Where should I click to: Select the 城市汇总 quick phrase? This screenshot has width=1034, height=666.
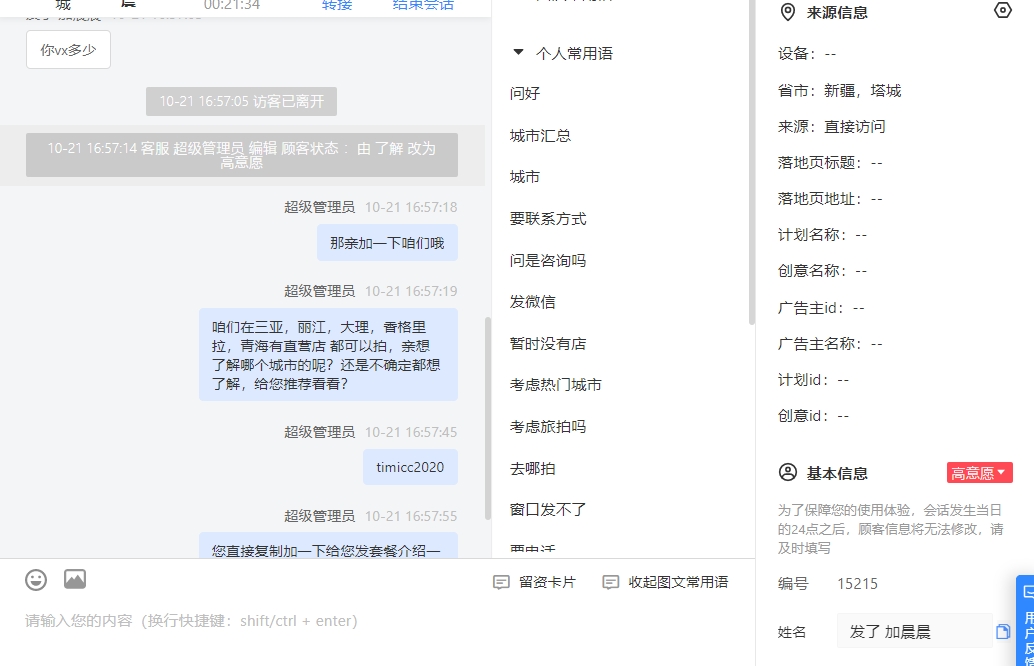[x=540, y=136]
